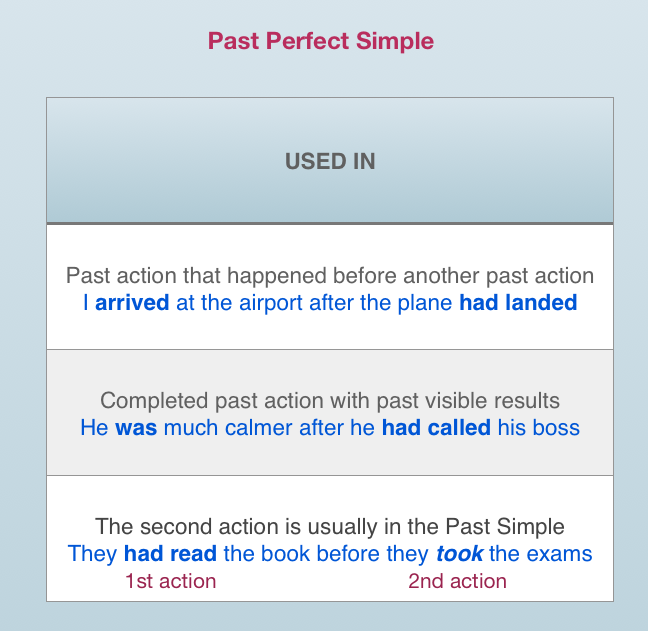Click the italic bold word 'took'

click(x=460, y=554)
